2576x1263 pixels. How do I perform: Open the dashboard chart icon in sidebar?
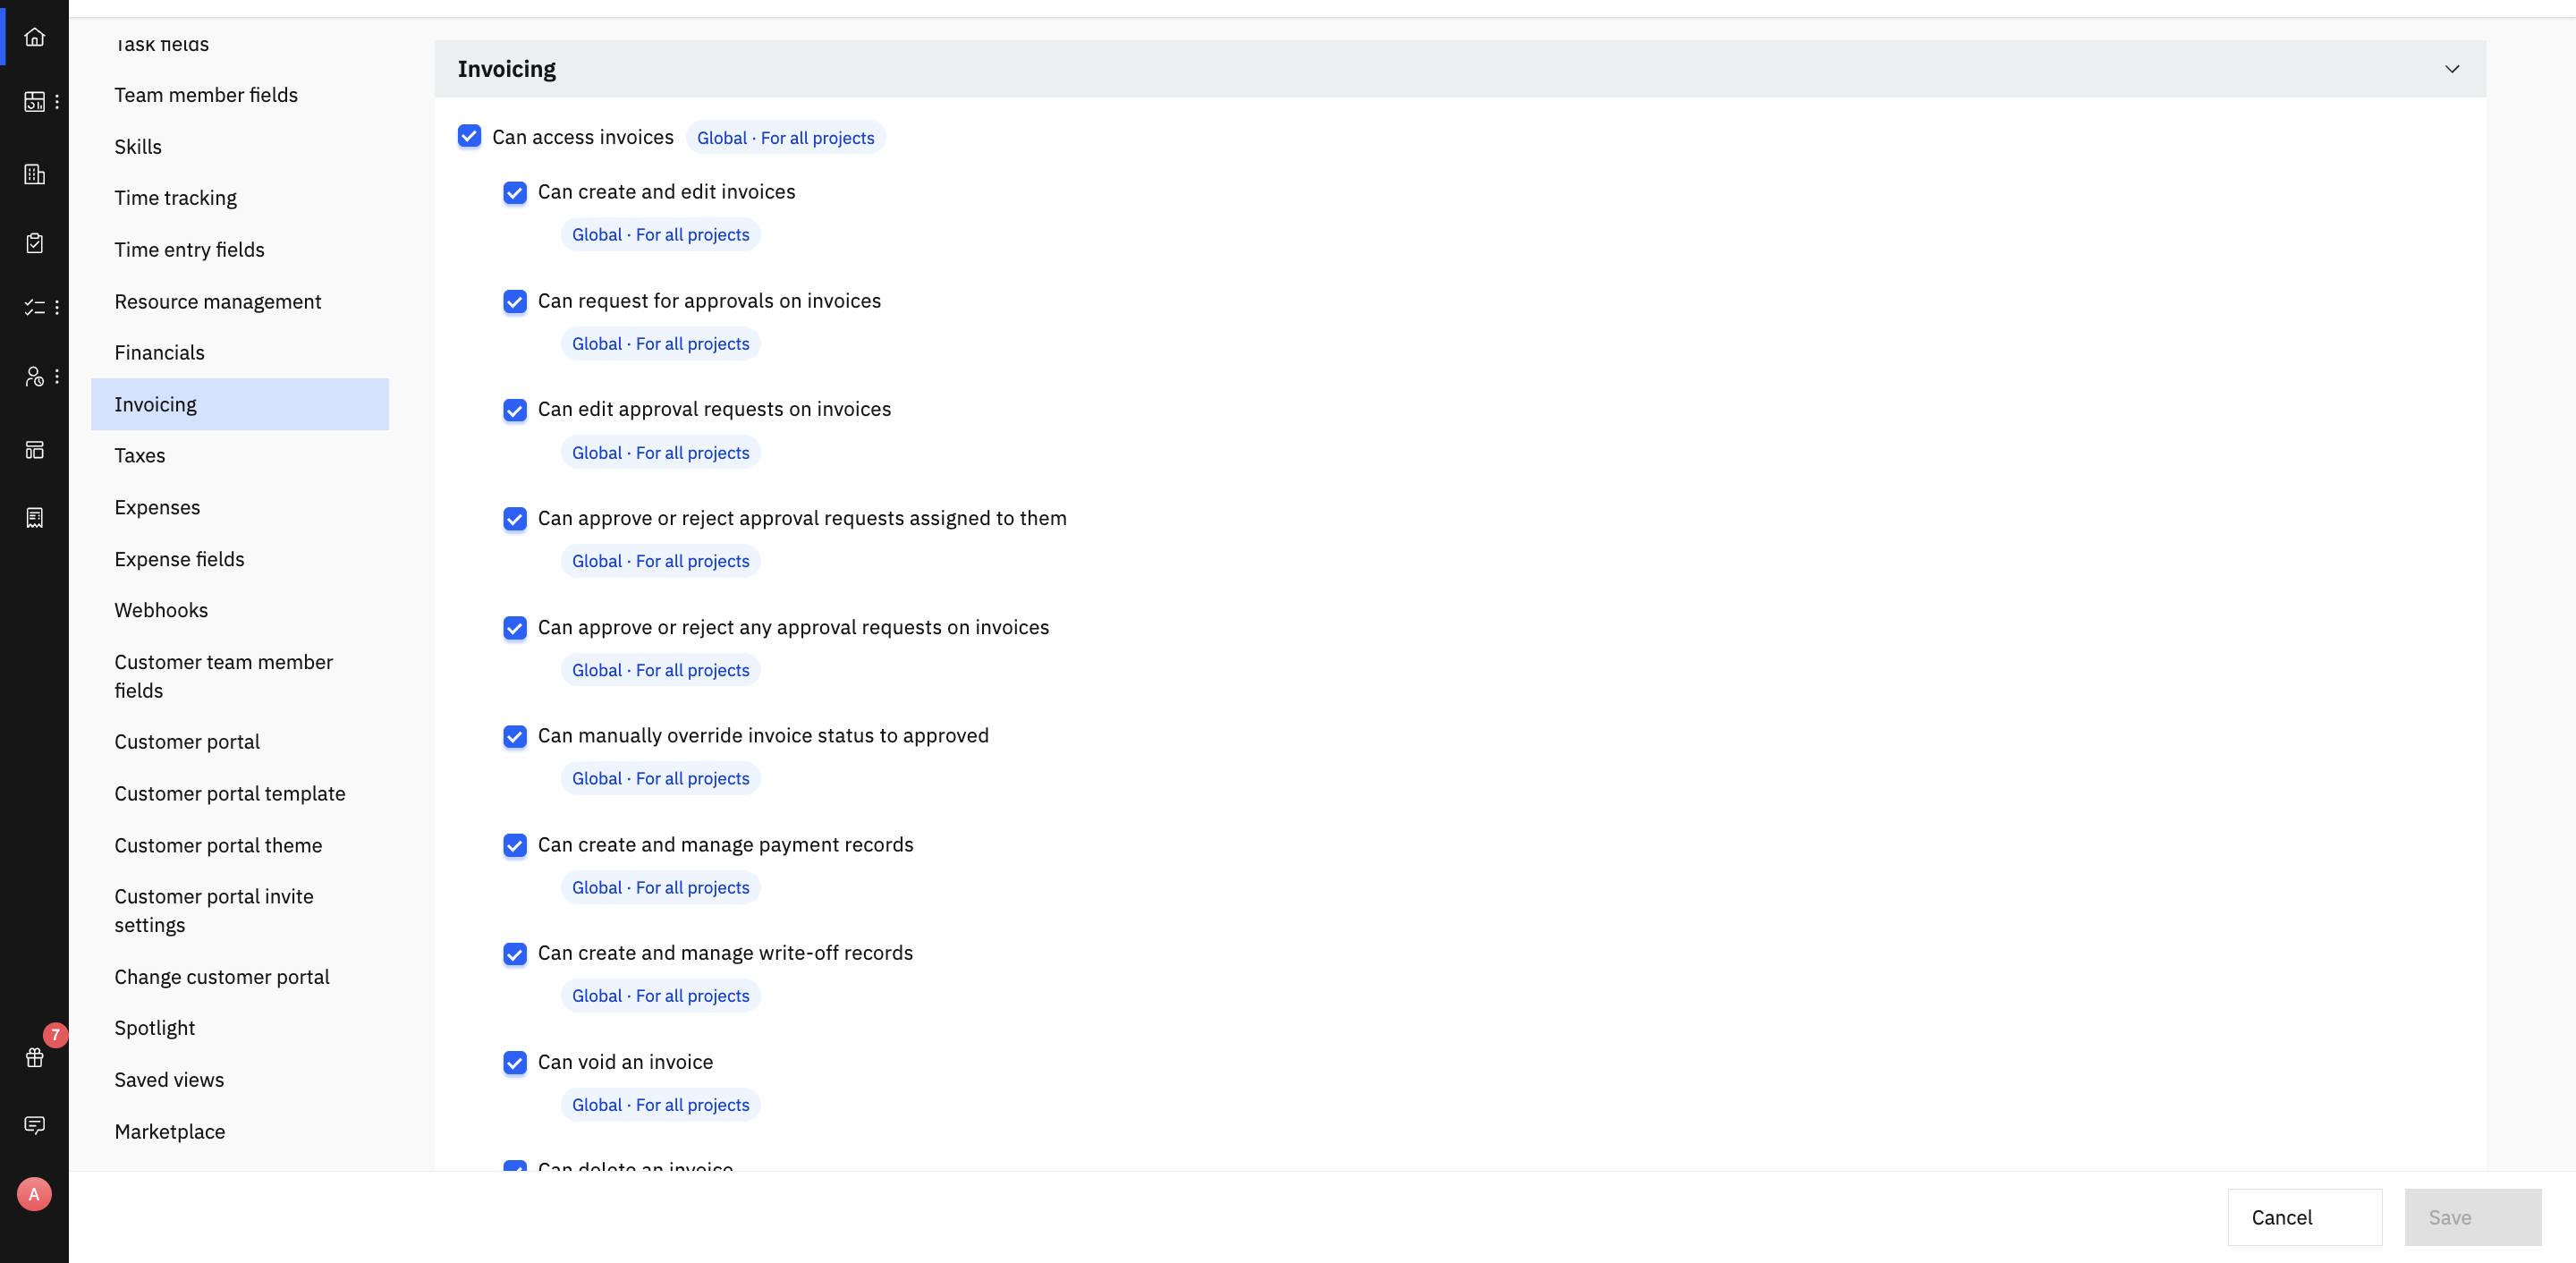pyautogui.click(x=34, y=101)
